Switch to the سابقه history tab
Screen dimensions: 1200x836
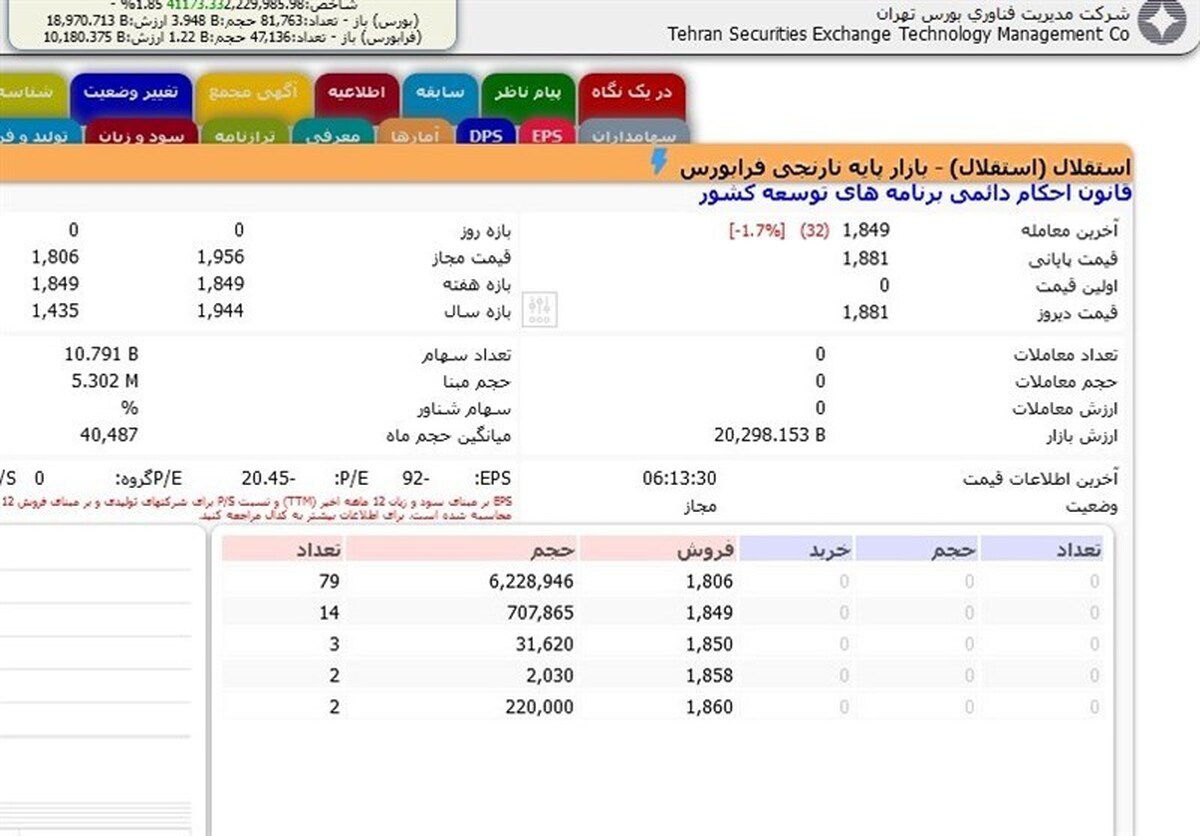(x=441, y=95)
